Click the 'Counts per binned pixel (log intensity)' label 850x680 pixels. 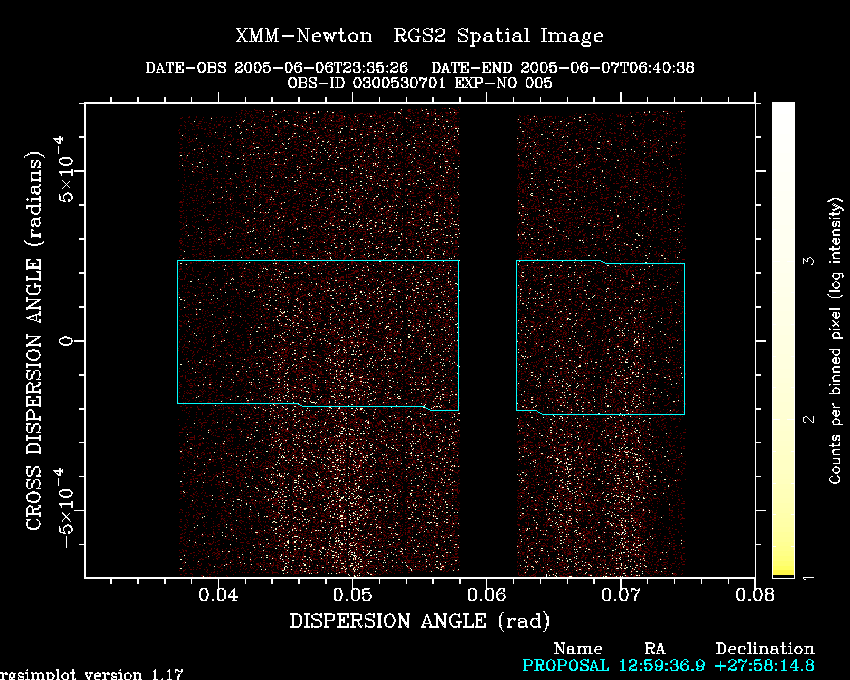click(835, 341)
